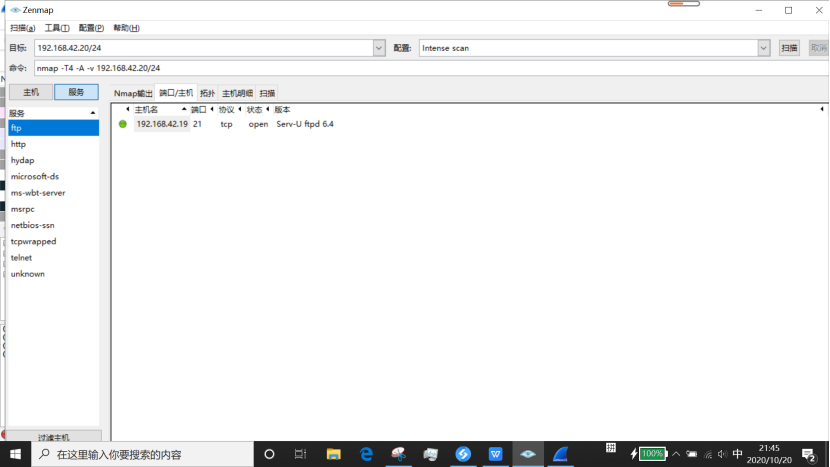Click the Zenmap taskbar icon
Screen dimensions: 830x467
pos(528,454)
